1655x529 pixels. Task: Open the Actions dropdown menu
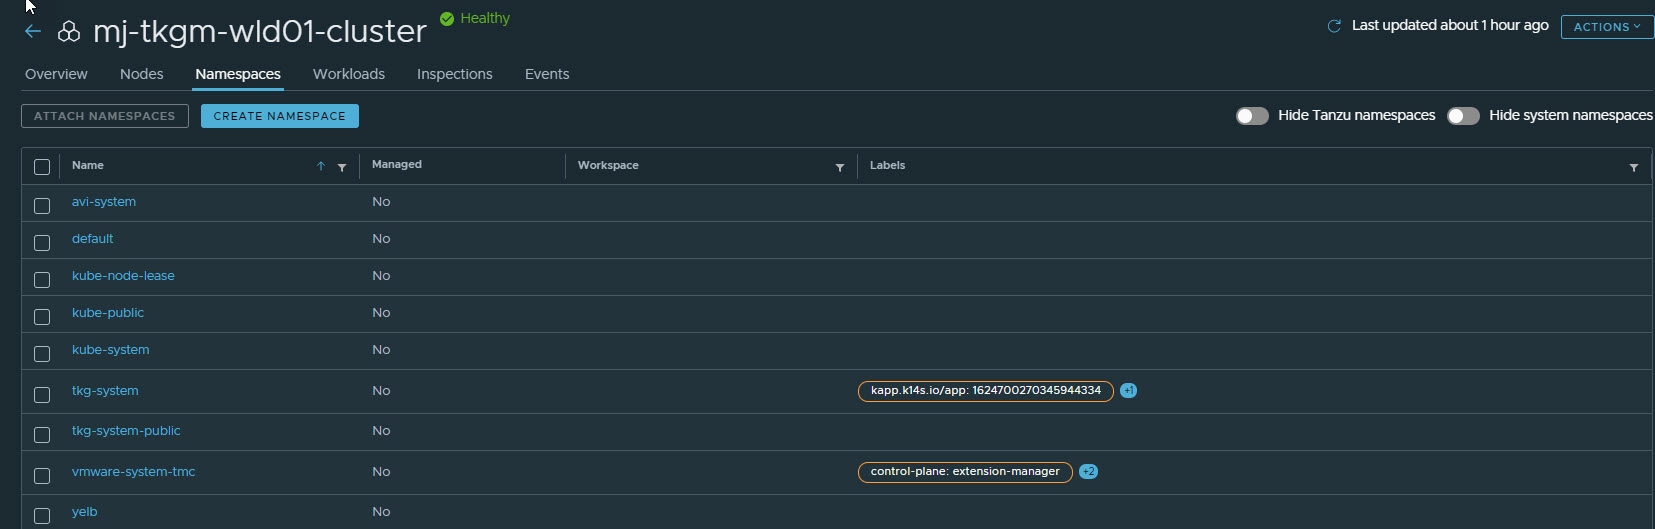click(1606, 27)
